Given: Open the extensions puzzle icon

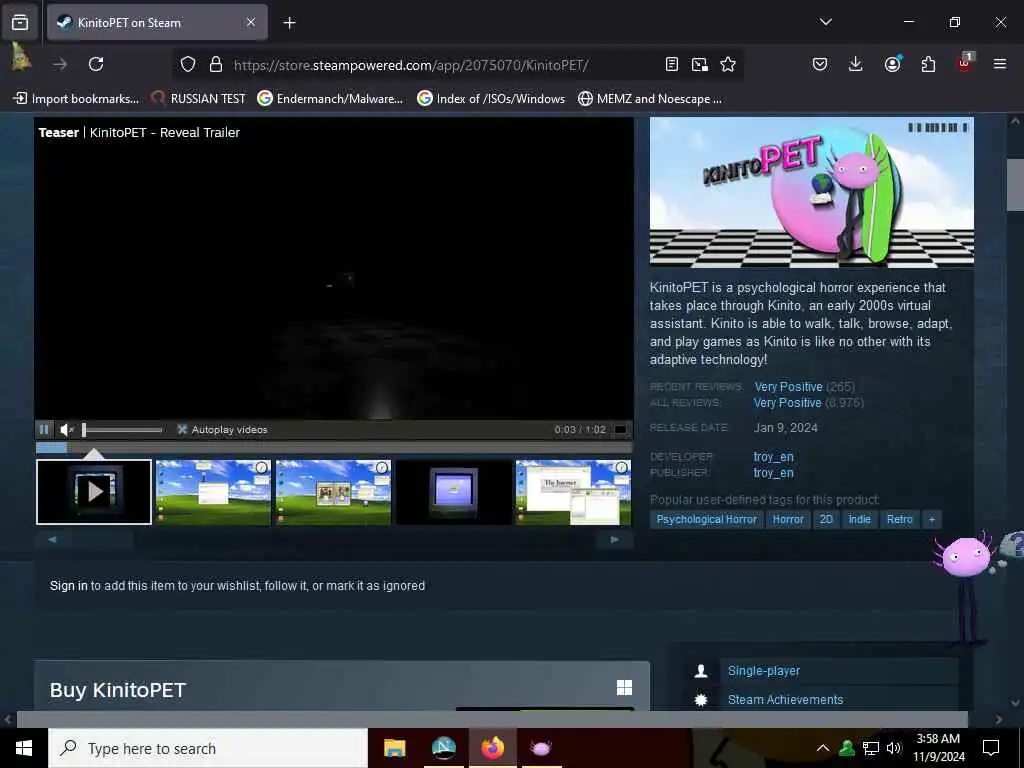Looking at the screenshot, I should click(928, 64).
